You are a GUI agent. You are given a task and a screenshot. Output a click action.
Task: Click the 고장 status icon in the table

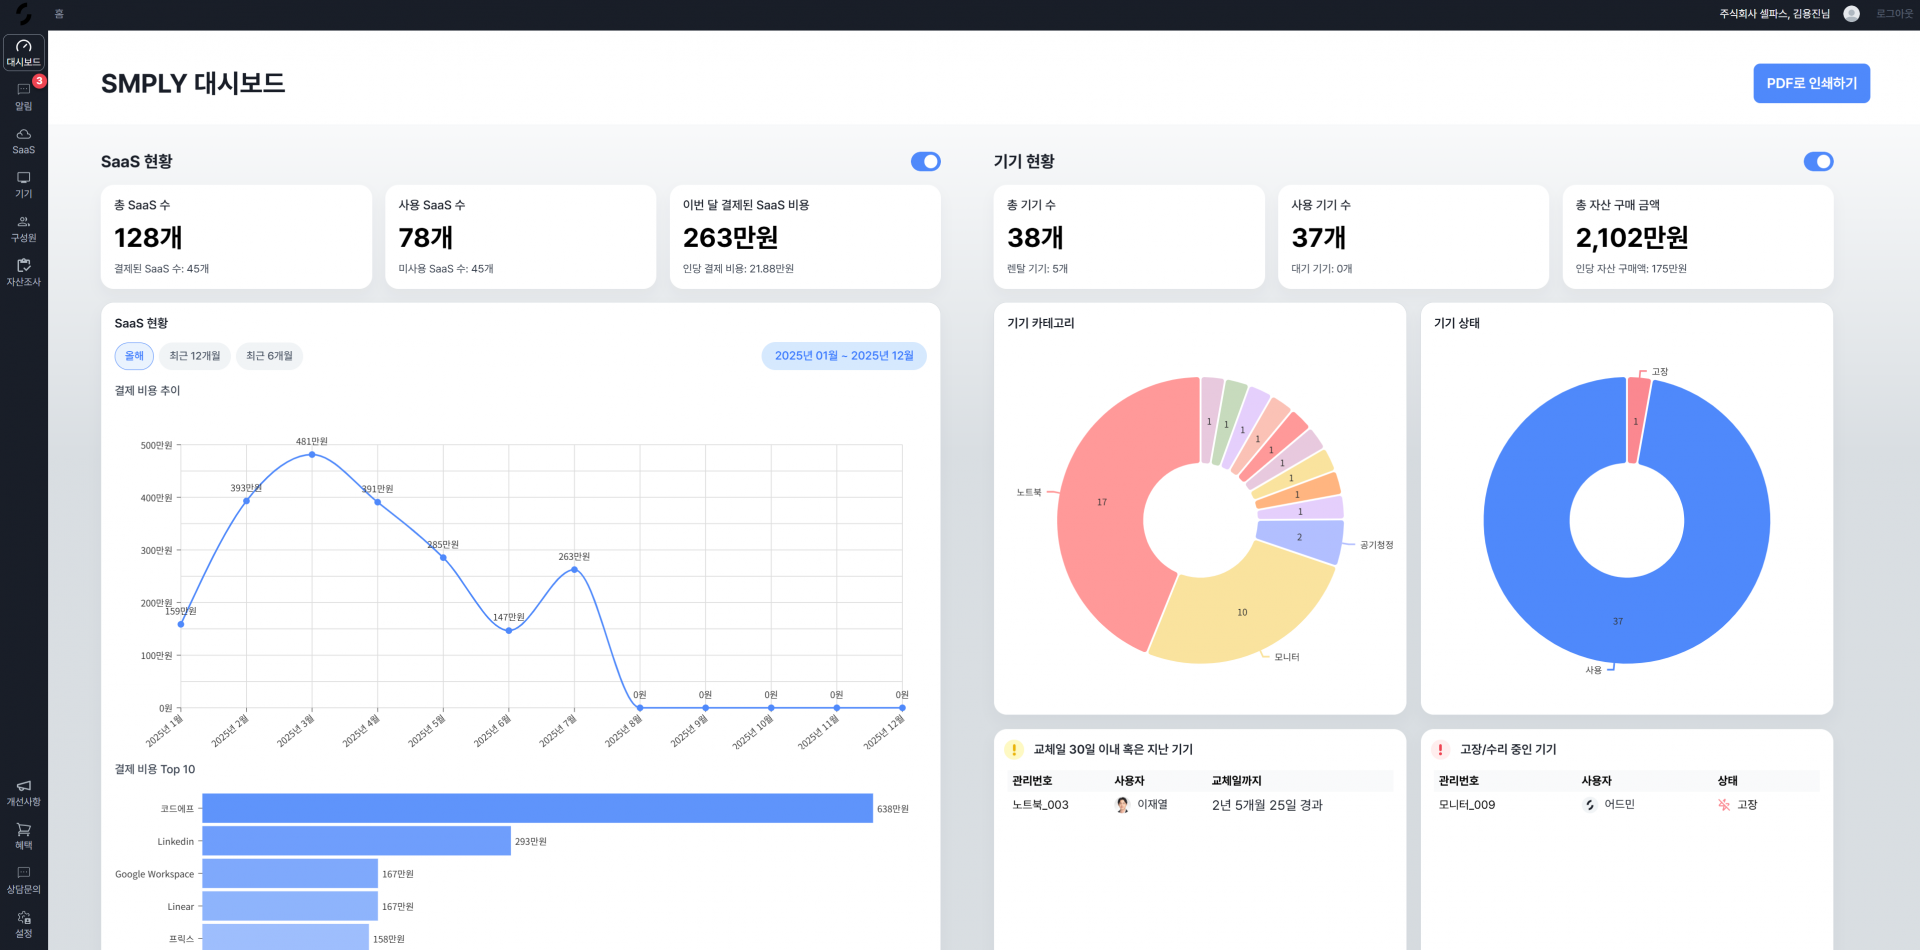click(1724, 805)
